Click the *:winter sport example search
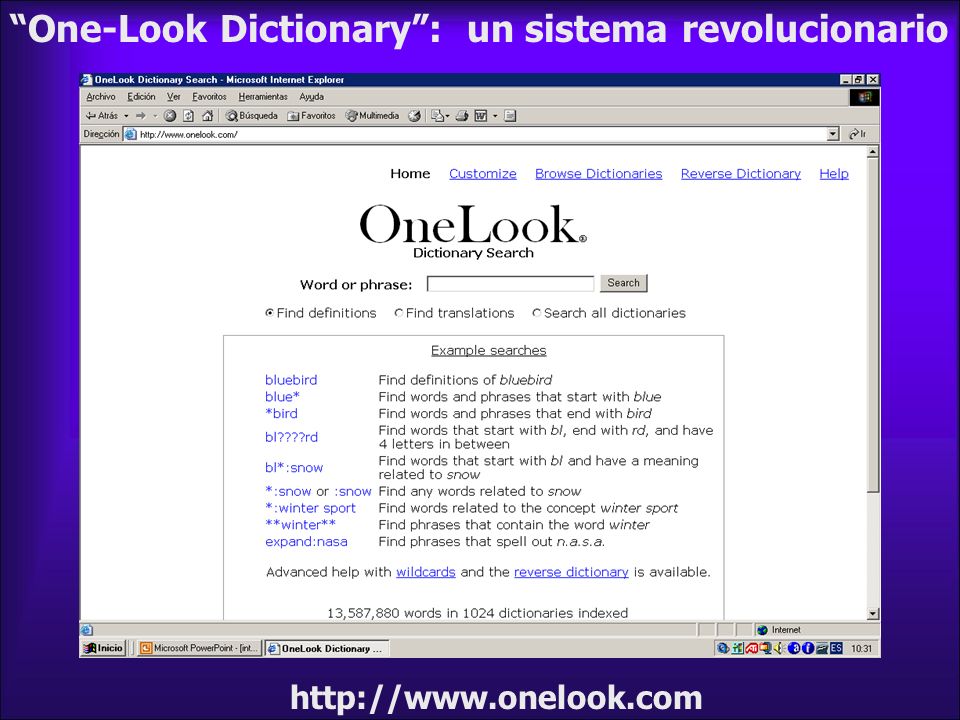This screenshot has height=720, width=960. [x=310, y=508]
